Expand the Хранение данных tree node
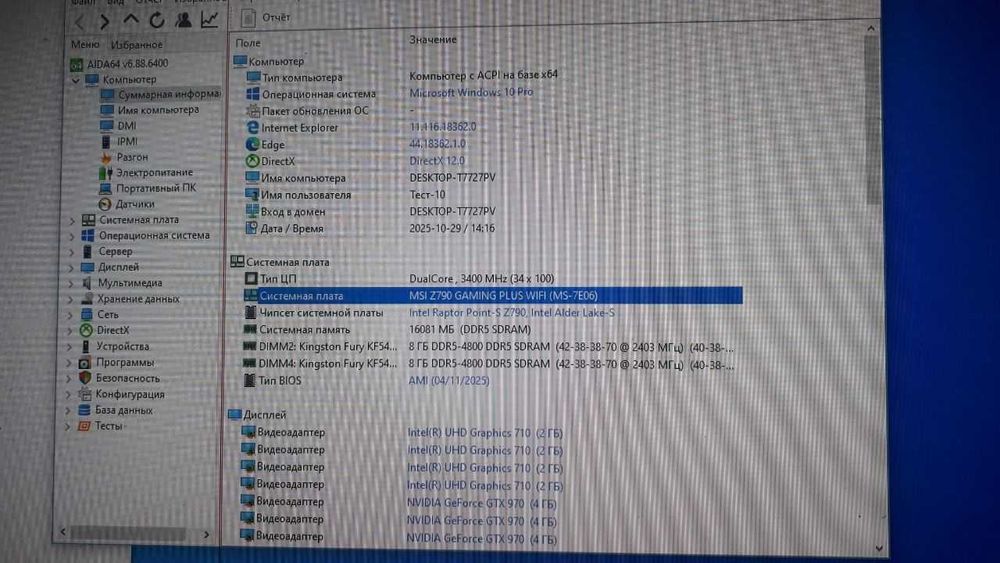The image size is (1000, 563). click(70, 300)
